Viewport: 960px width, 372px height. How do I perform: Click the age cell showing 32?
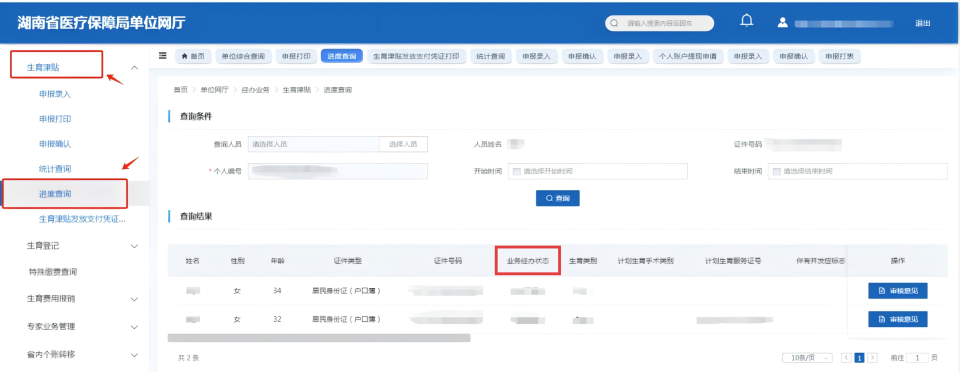pos(277,319)
